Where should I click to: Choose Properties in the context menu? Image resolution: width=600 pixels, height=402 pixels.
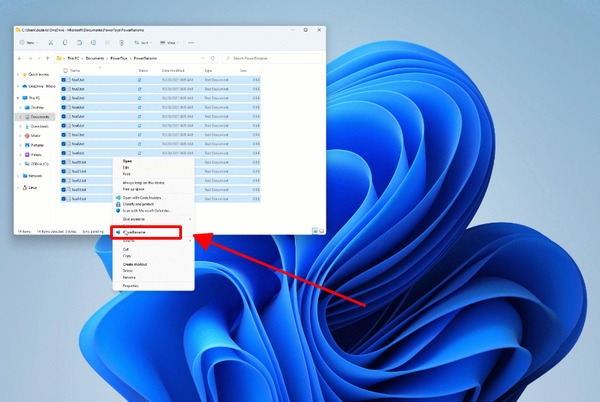[130, 286]
